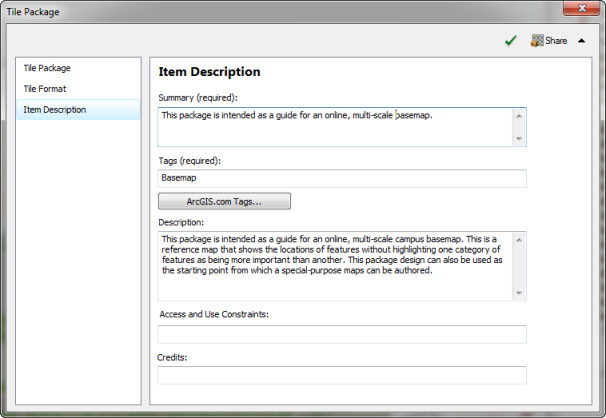Click the Share package icon
606x418 pixels.
click(537, 41)
